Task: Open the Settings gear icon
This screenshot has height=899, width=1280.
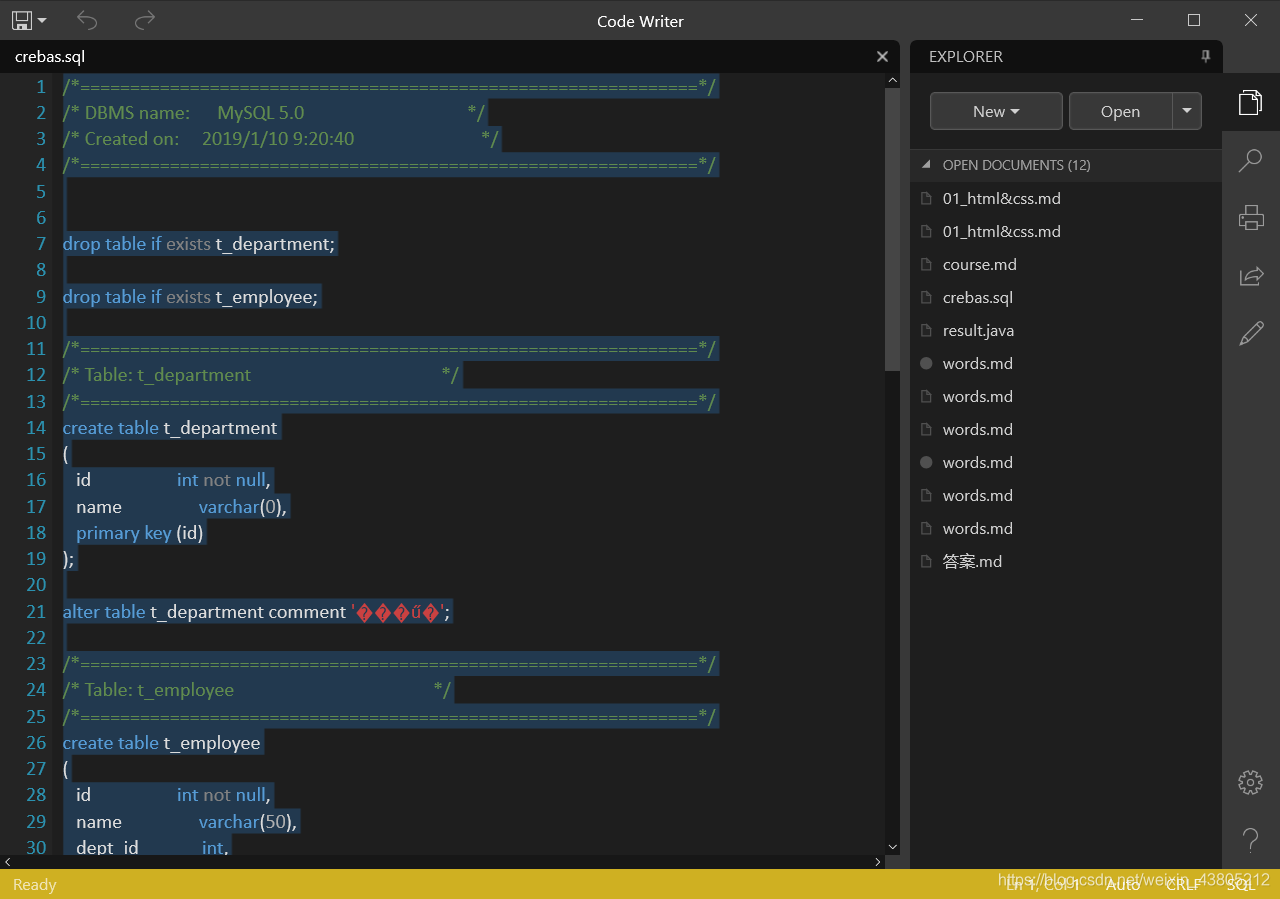Action: pos(1250,782)
